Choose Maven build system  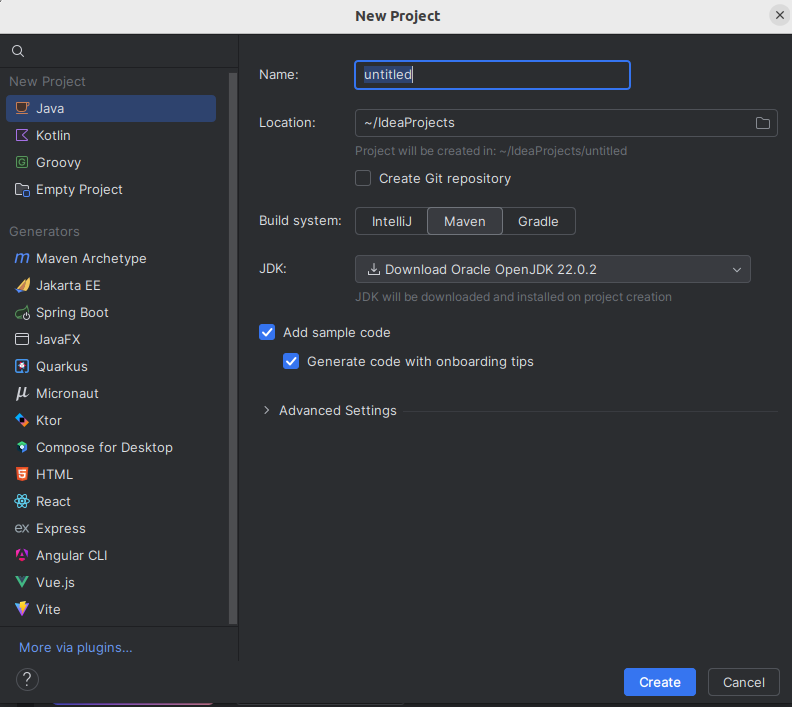tap(465, 221)
